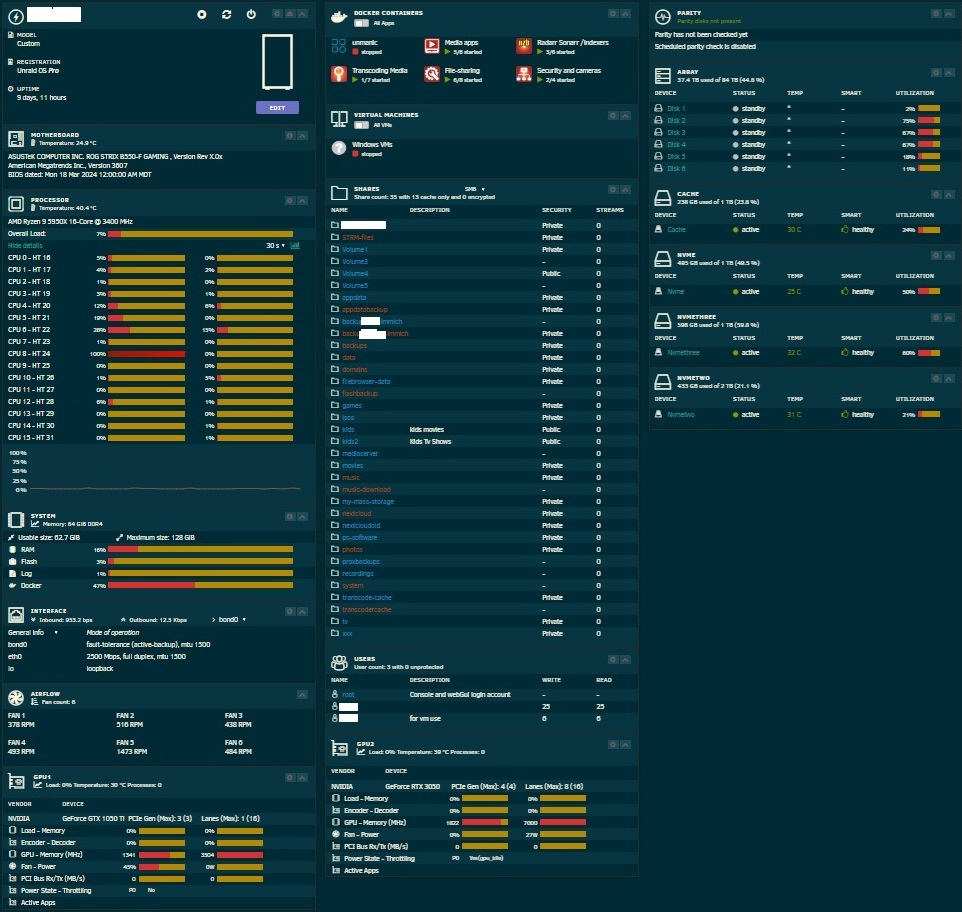Open the General Info dropdown in Interface
The height and width of the screenshot is (912, 962).
click(x=33, y=632)
